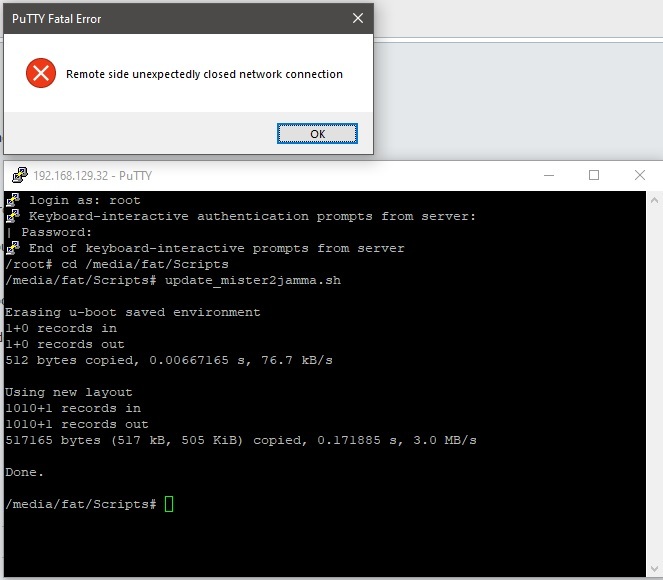Click the 'Remote side unexpectedly closed network connection' message

pyautogui.click(x=204, y=74)
